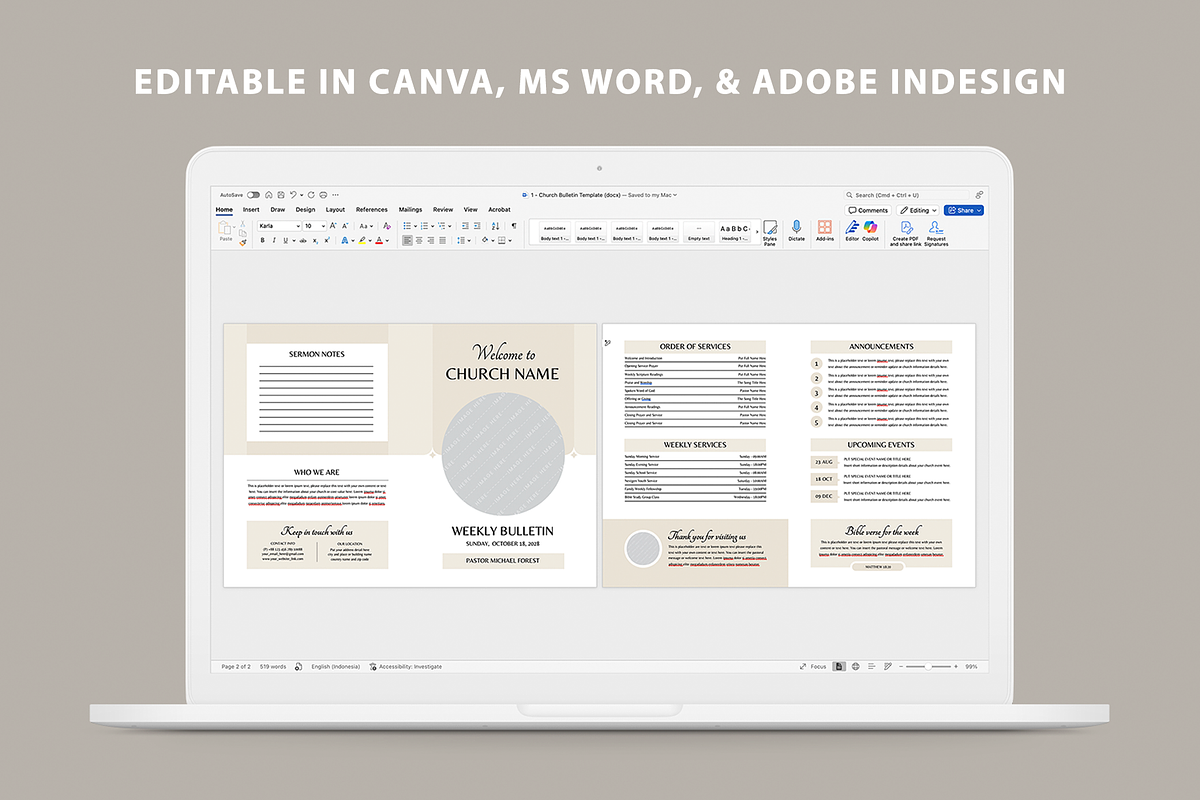
Task: Click the Paste button
Action: [226, 231]
